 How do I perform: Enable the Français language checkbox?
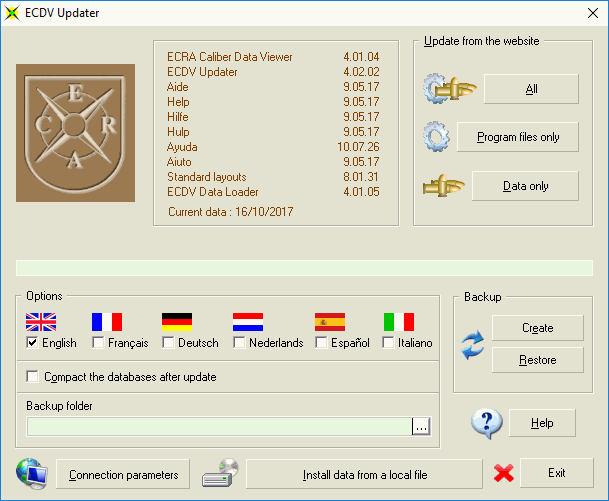[x=98, y=343]
